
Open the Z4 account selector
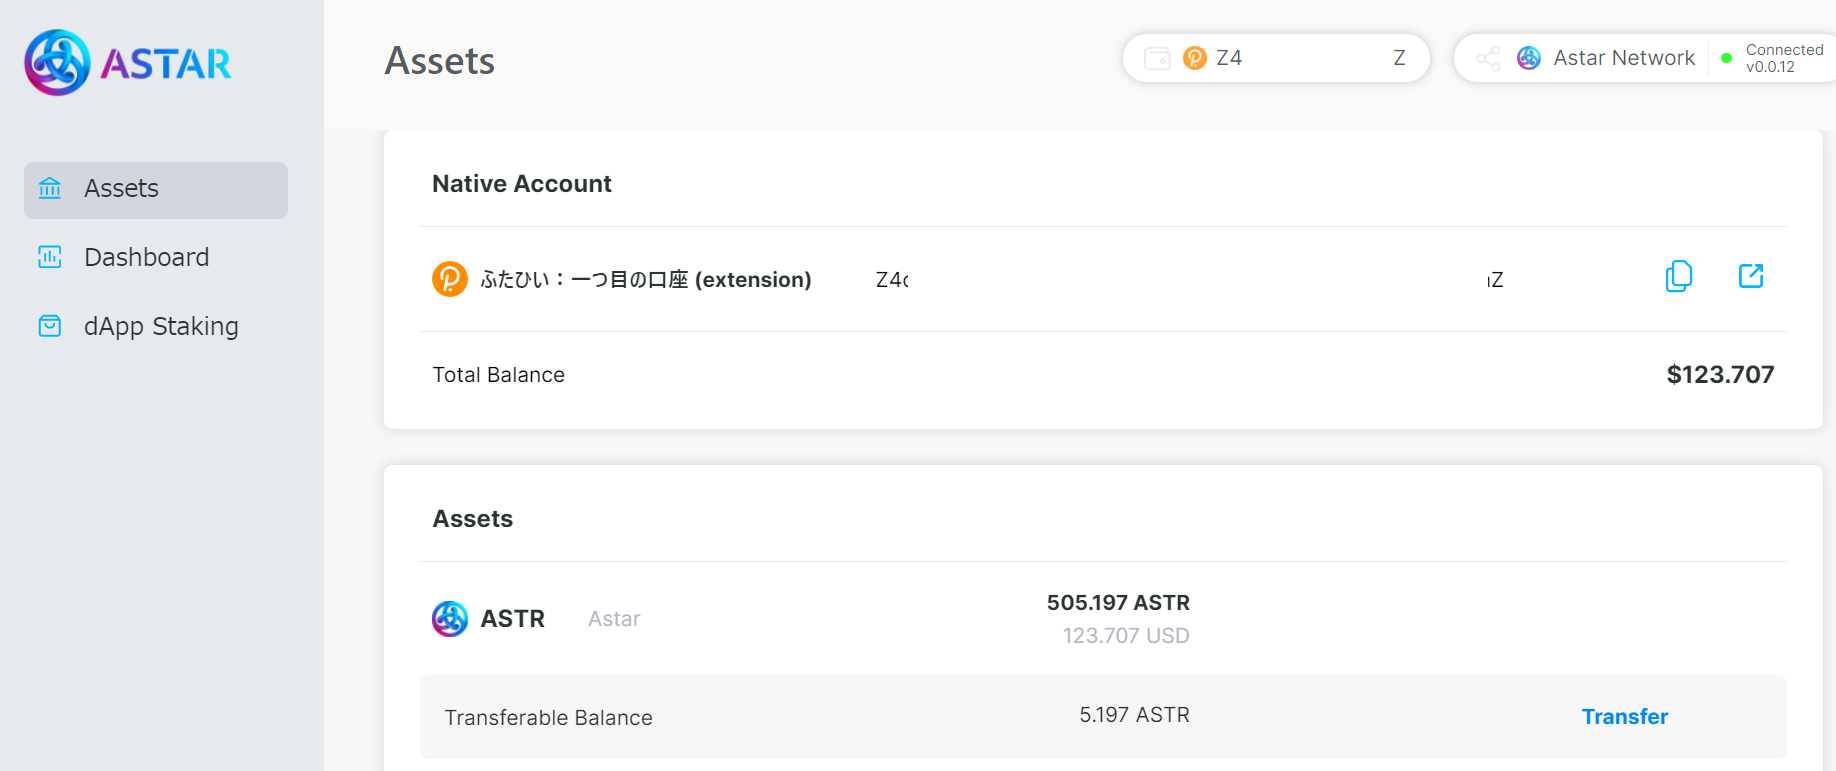point(1276,58)
